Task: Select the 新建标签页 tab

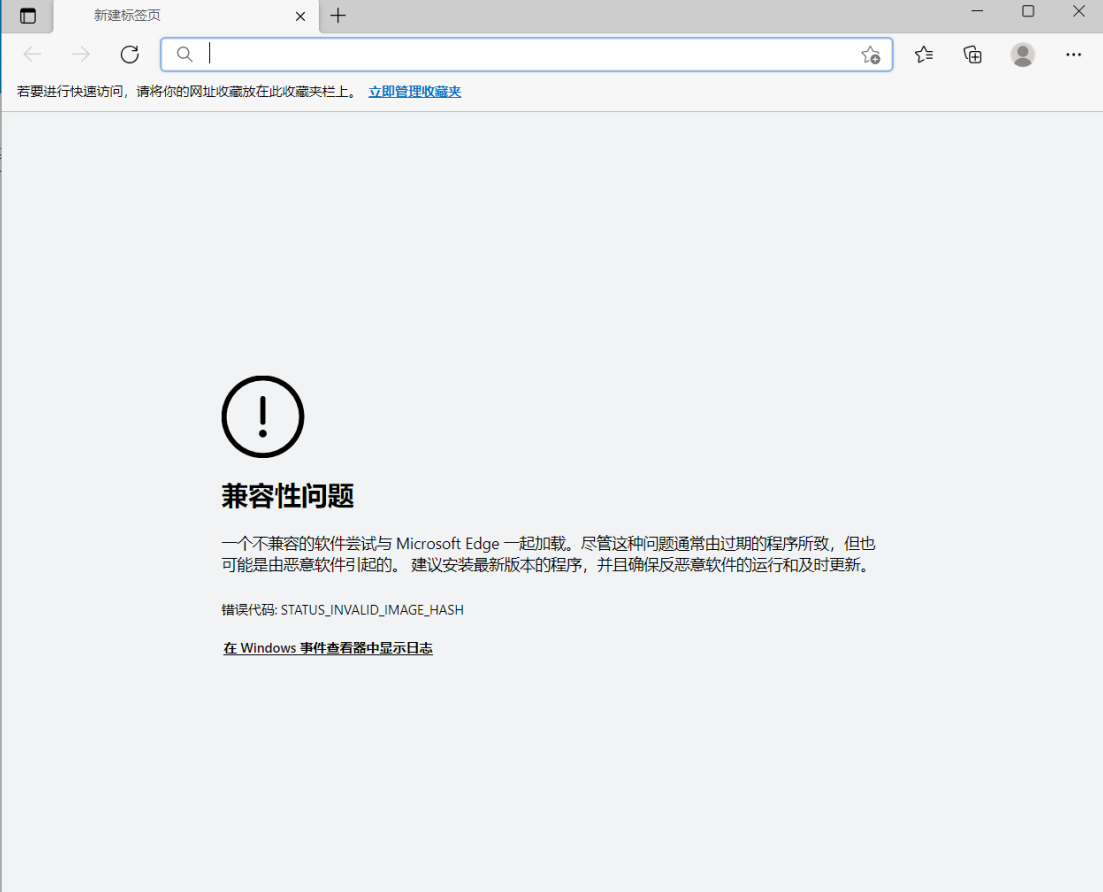Action: point(186,16)
